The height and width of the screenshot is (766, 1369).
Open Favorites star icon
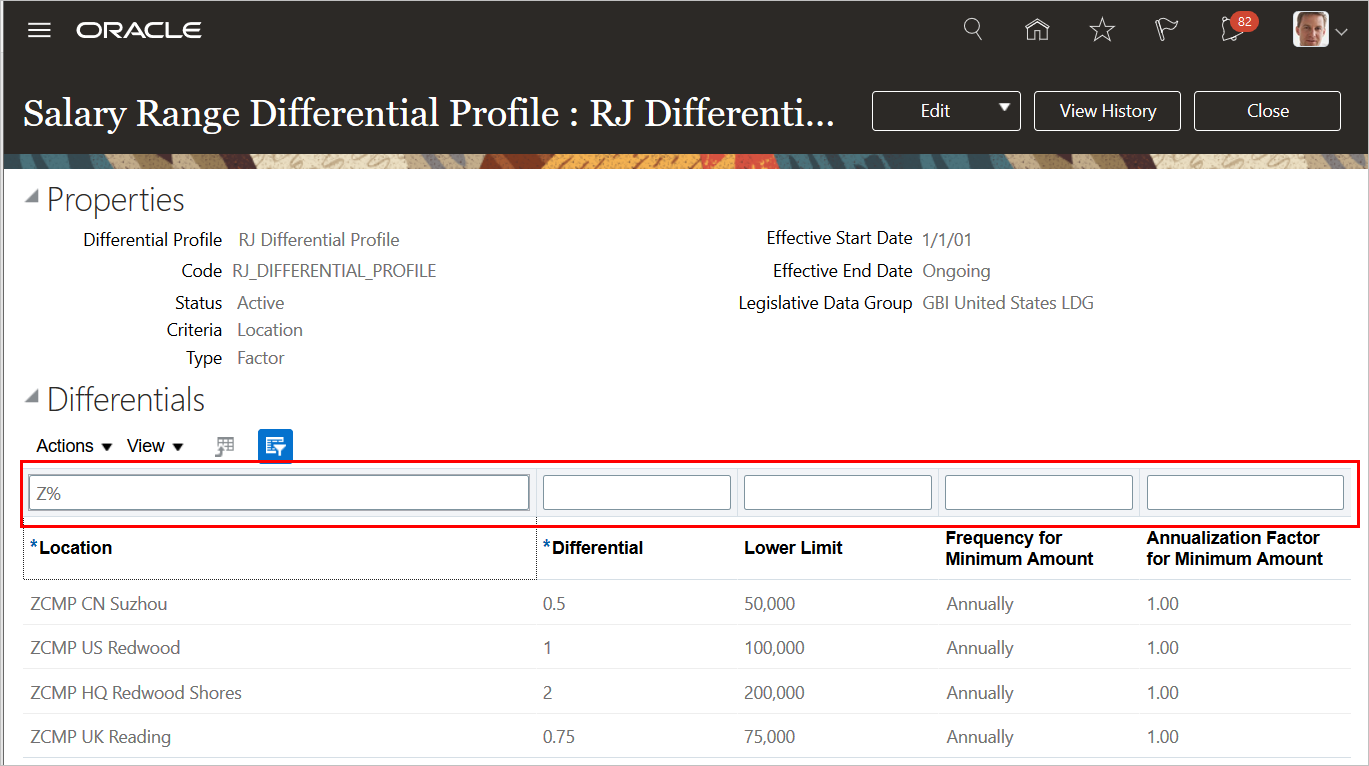pyautogui.click(x=1102, y=30)
